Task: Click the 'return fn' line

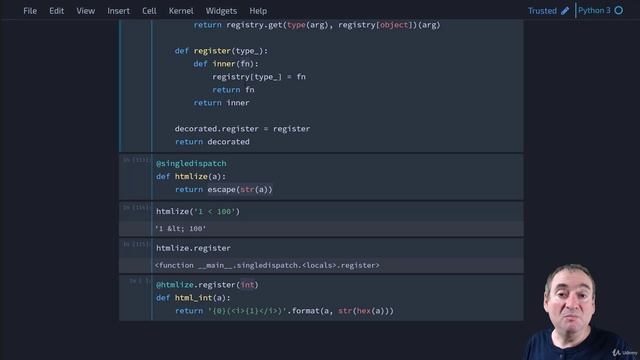Action: 233,90
